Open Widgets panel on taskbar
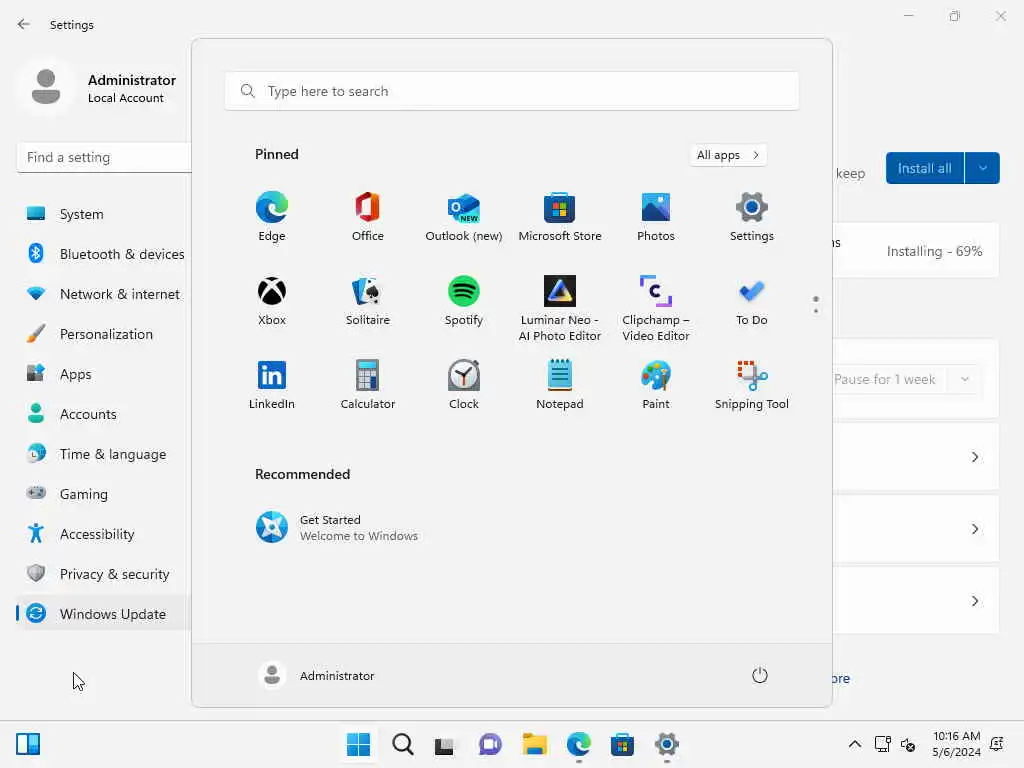 point(28,744)
